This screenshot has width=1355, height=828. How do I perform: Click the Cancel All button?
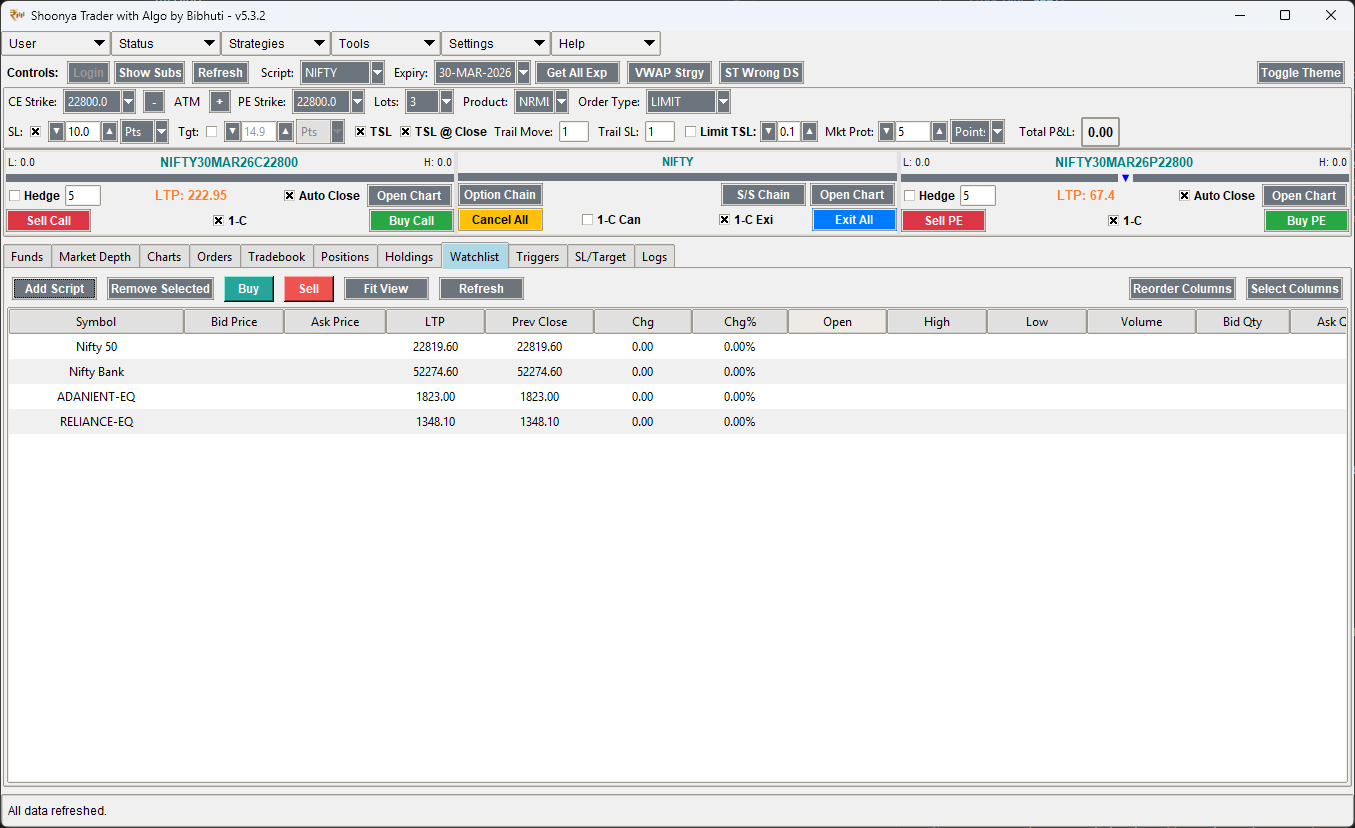pyautogui.click(x=500, y=219)
